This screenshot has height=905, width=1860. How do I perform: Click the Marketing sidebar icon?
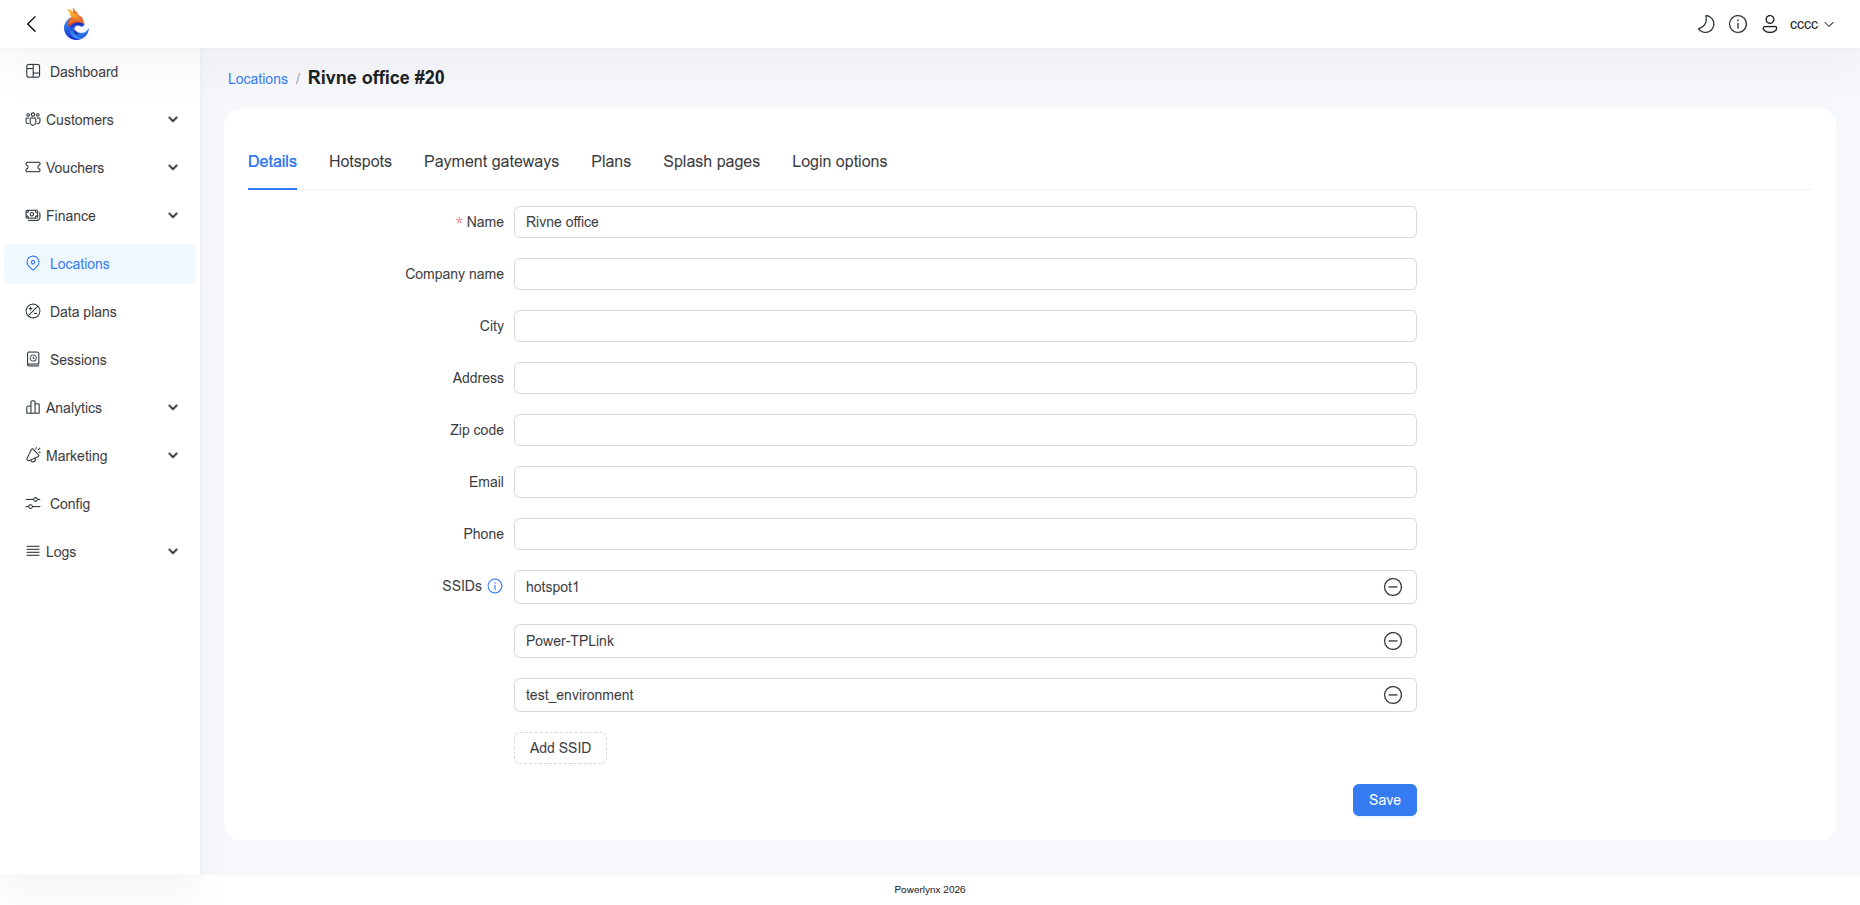tap(33, 455)
